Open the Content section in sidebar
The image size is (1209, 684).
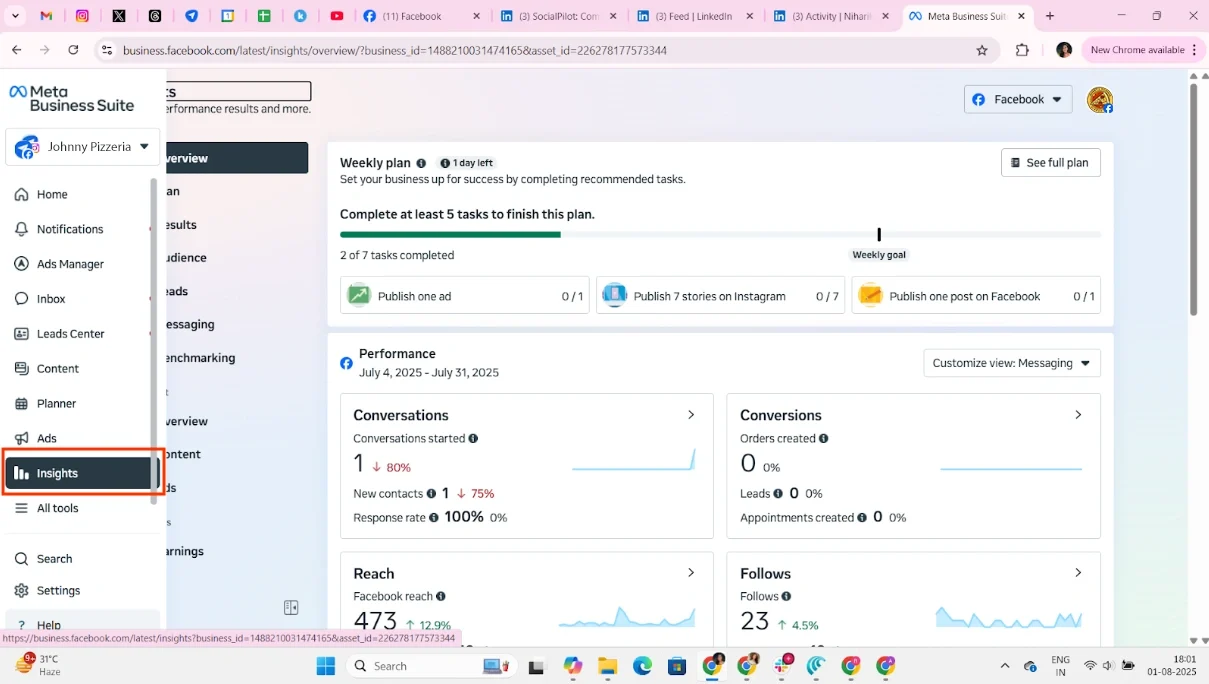tap(58, 368)
